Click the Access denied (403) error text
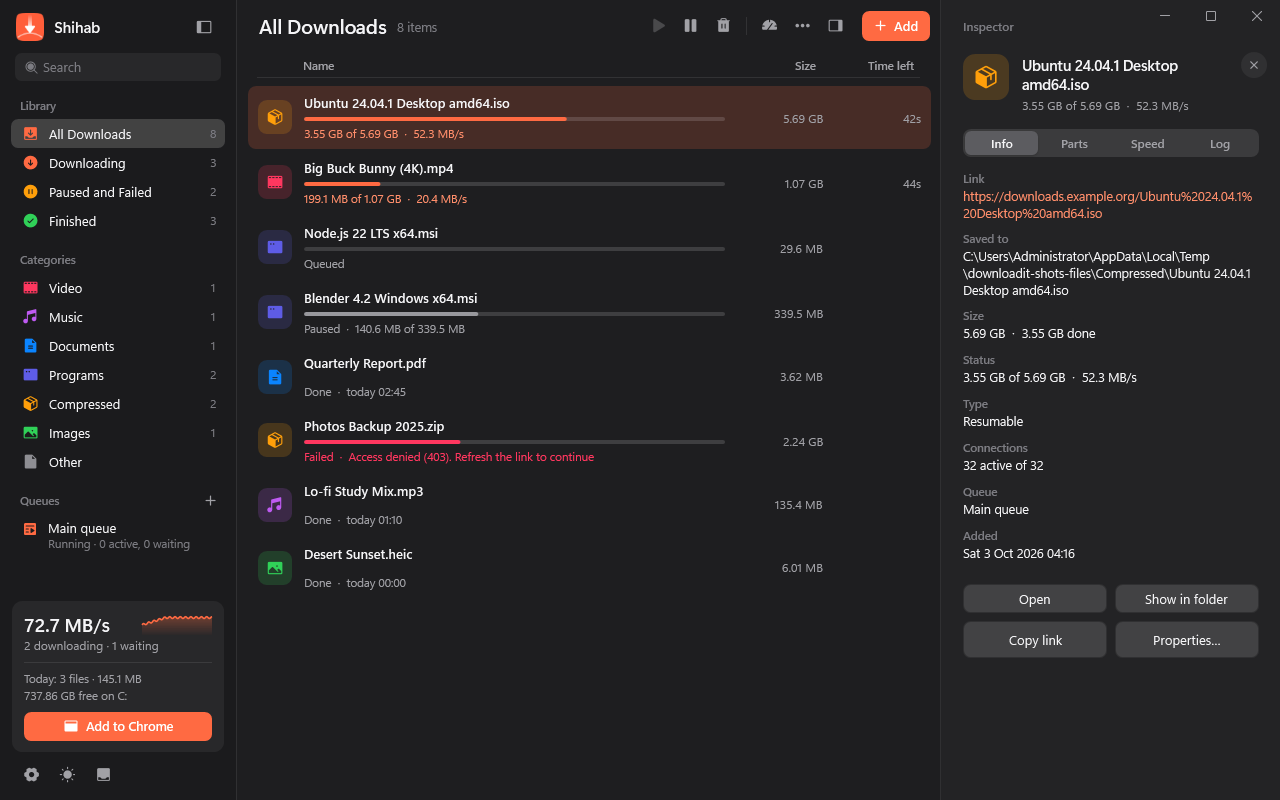1280x800 pixels. click(x=471, y=457)
